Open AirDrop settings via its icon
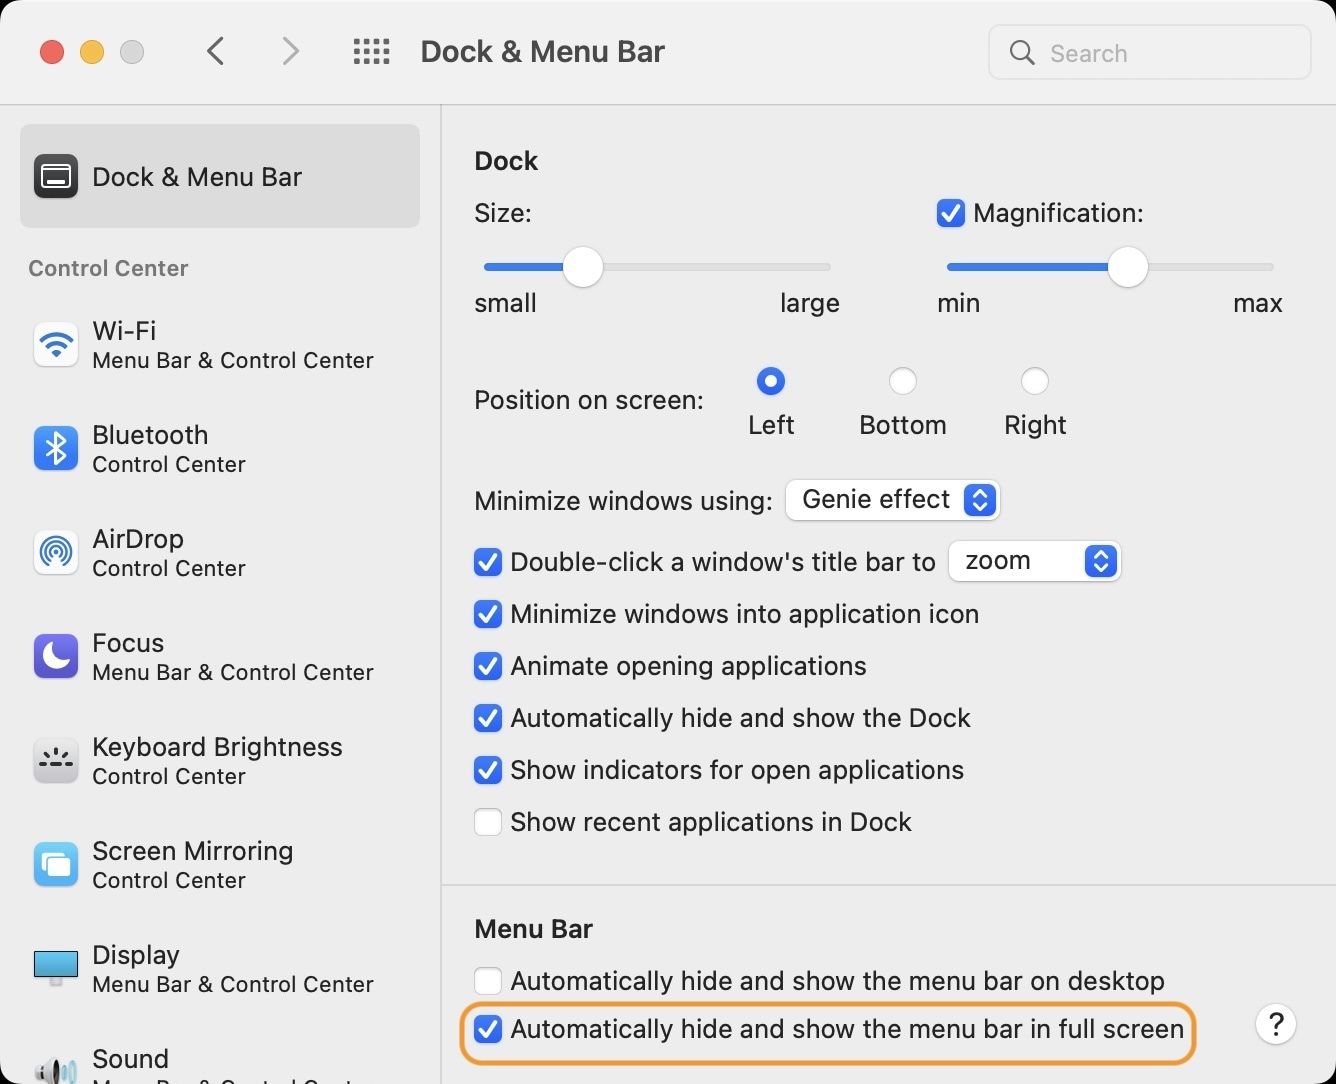Screen dimensions: 1336x1084 (56, 553)
